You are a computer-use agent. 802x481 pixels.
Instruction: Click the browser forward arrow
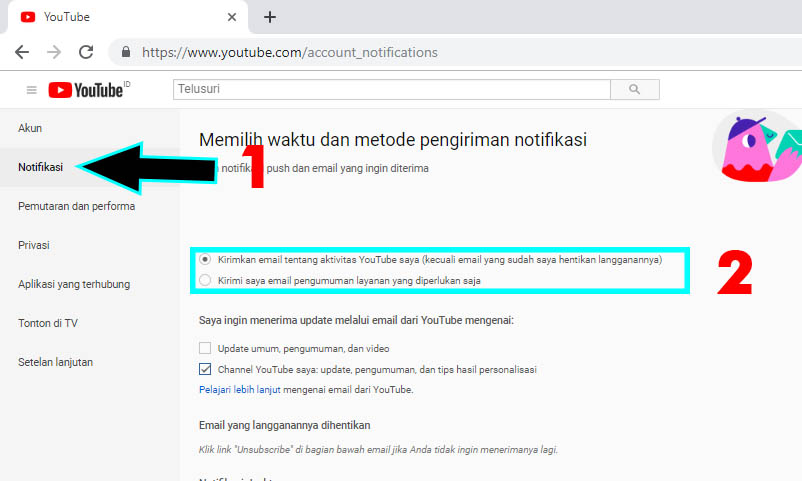[54, 52]
